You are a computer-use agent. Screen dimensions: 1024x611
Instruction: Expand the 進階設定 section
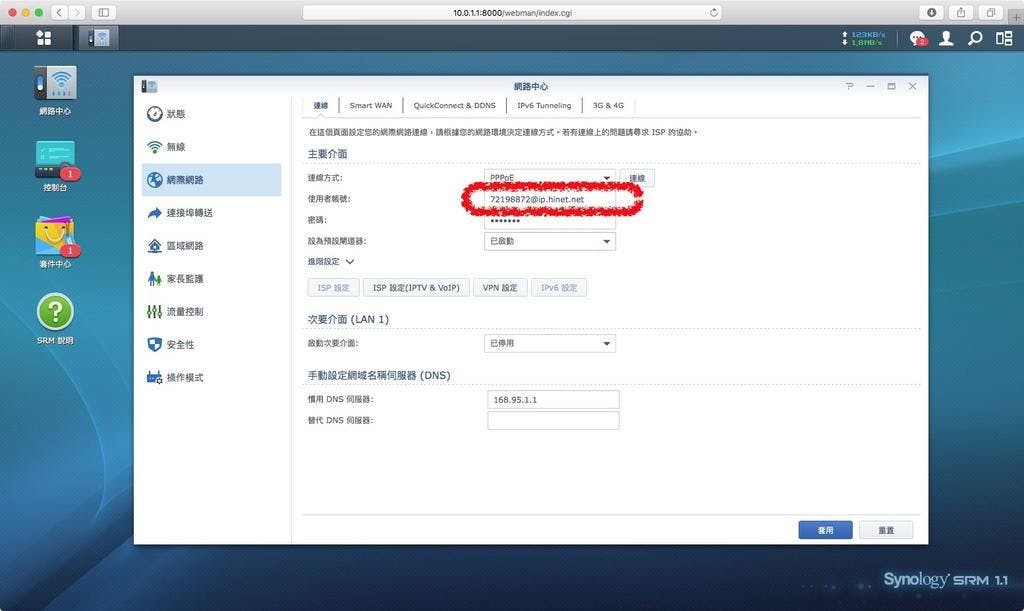pyautogui.click(x=331, y=262)
